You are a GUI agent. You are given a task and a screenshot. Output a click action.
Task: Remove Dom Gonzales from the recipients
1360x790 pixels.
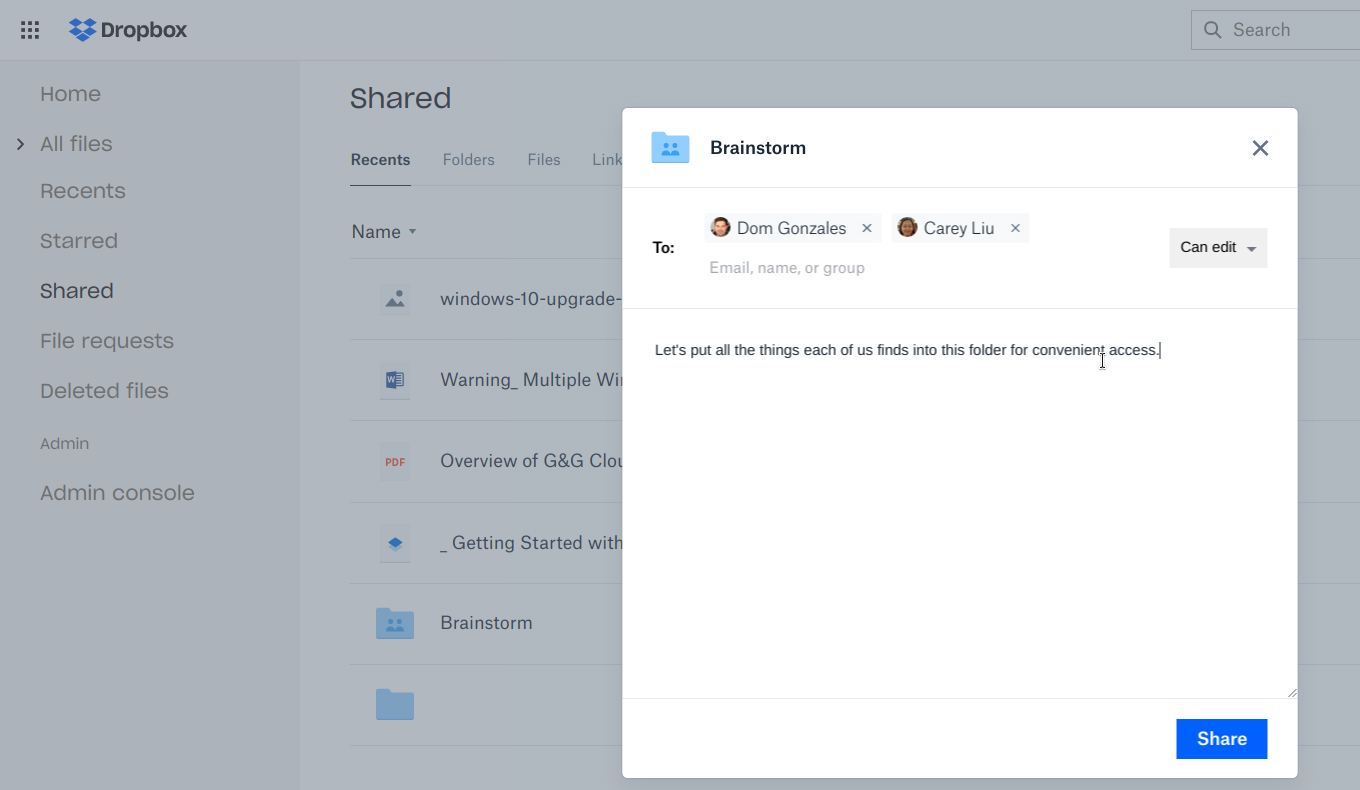866,228
